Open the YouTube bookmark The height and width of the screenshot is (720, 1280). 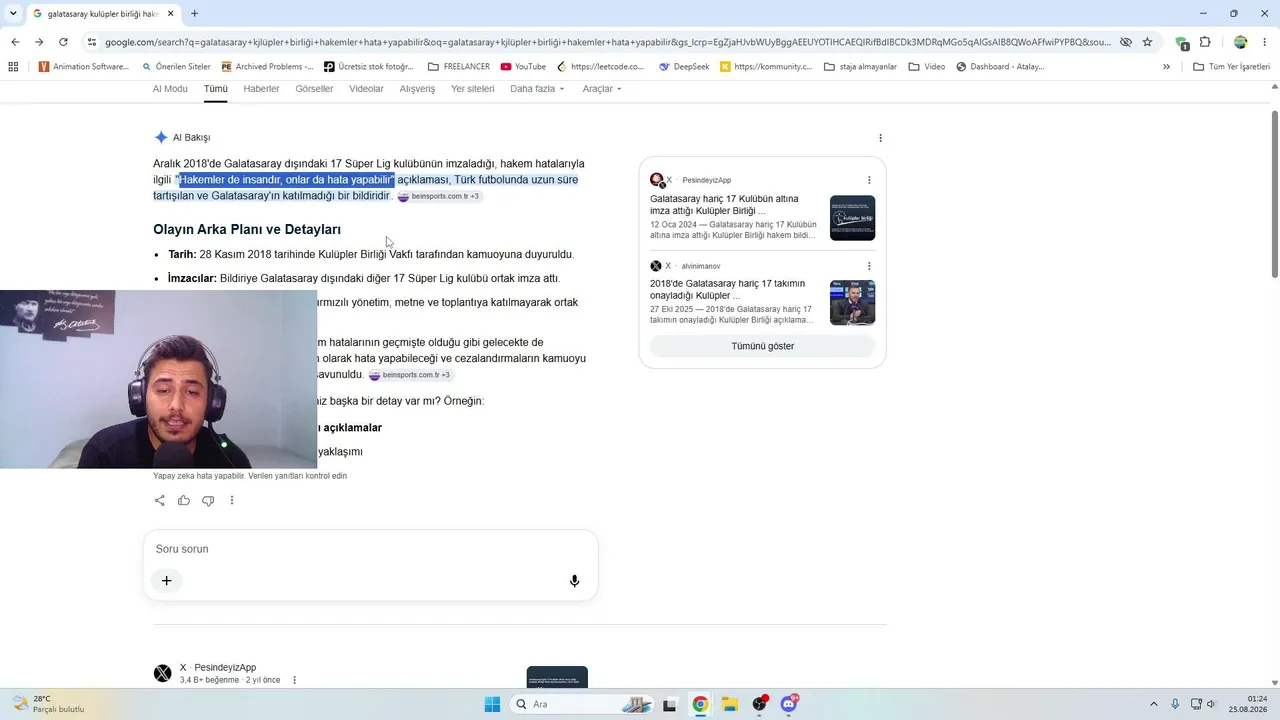[x=523, y=67]
